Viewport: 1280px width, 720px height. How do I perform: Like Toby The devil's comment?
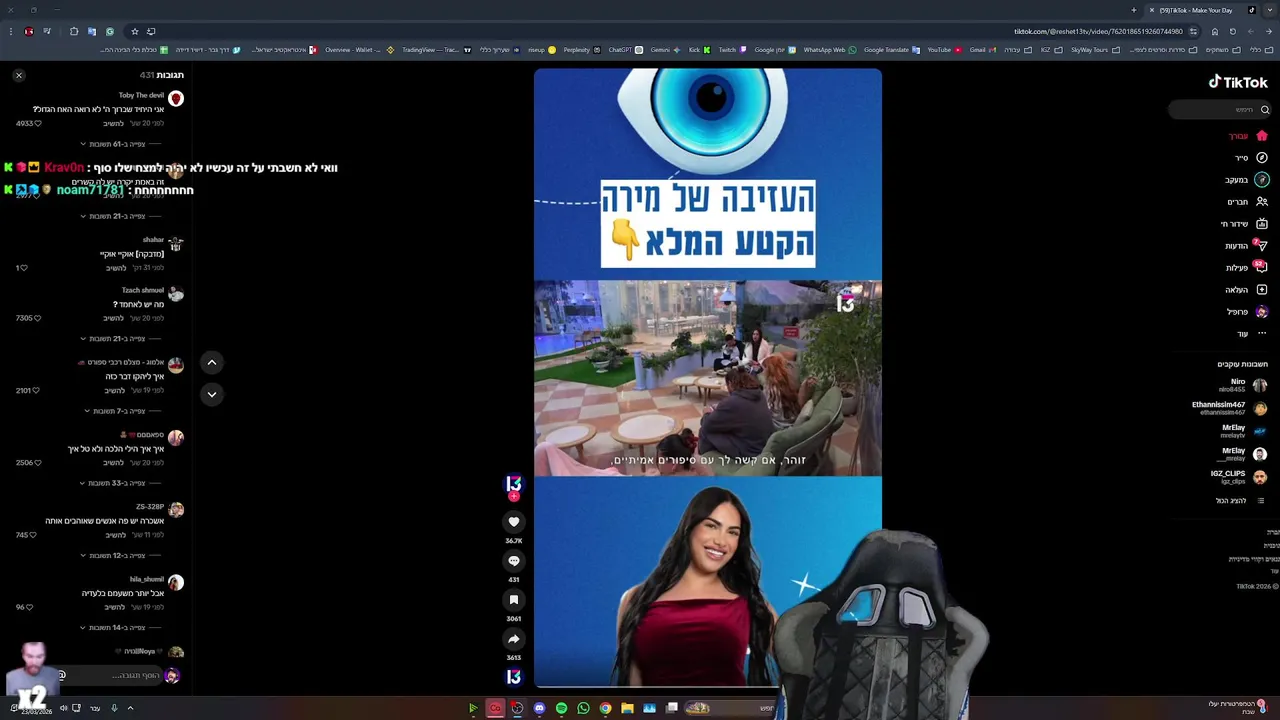point(38,123)
